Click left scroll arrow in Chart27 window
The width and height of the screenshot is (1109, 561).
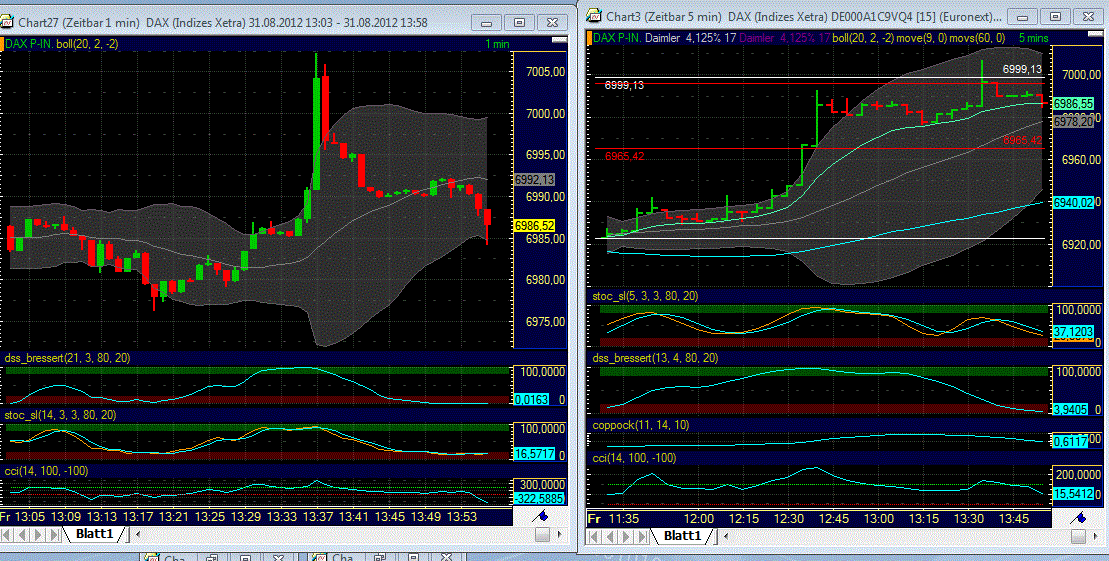tap(137, 535)
